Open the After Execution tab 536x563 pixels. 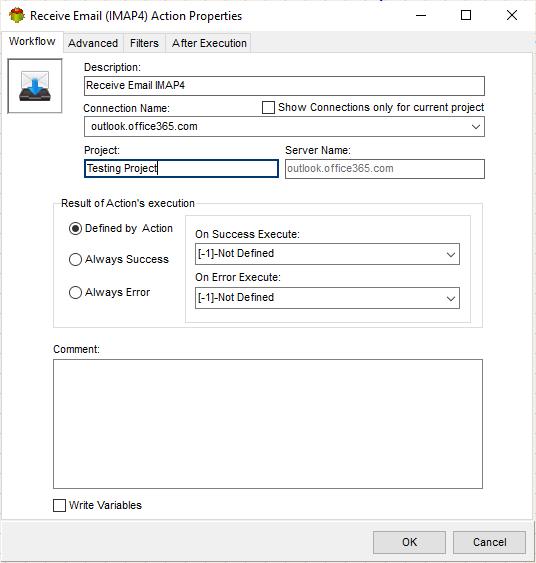pyautogui.click(x=209, y=43)
